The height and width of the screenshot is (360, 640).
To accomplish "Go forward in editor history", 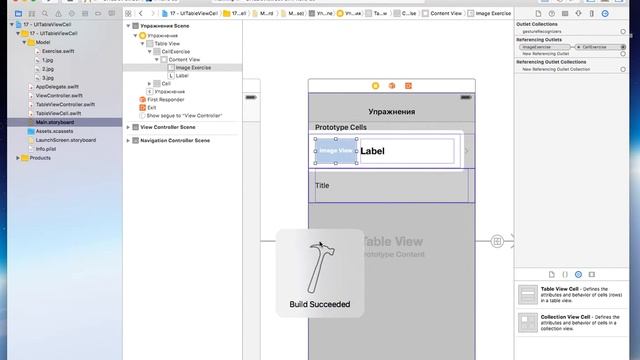I will coord(153,13).
